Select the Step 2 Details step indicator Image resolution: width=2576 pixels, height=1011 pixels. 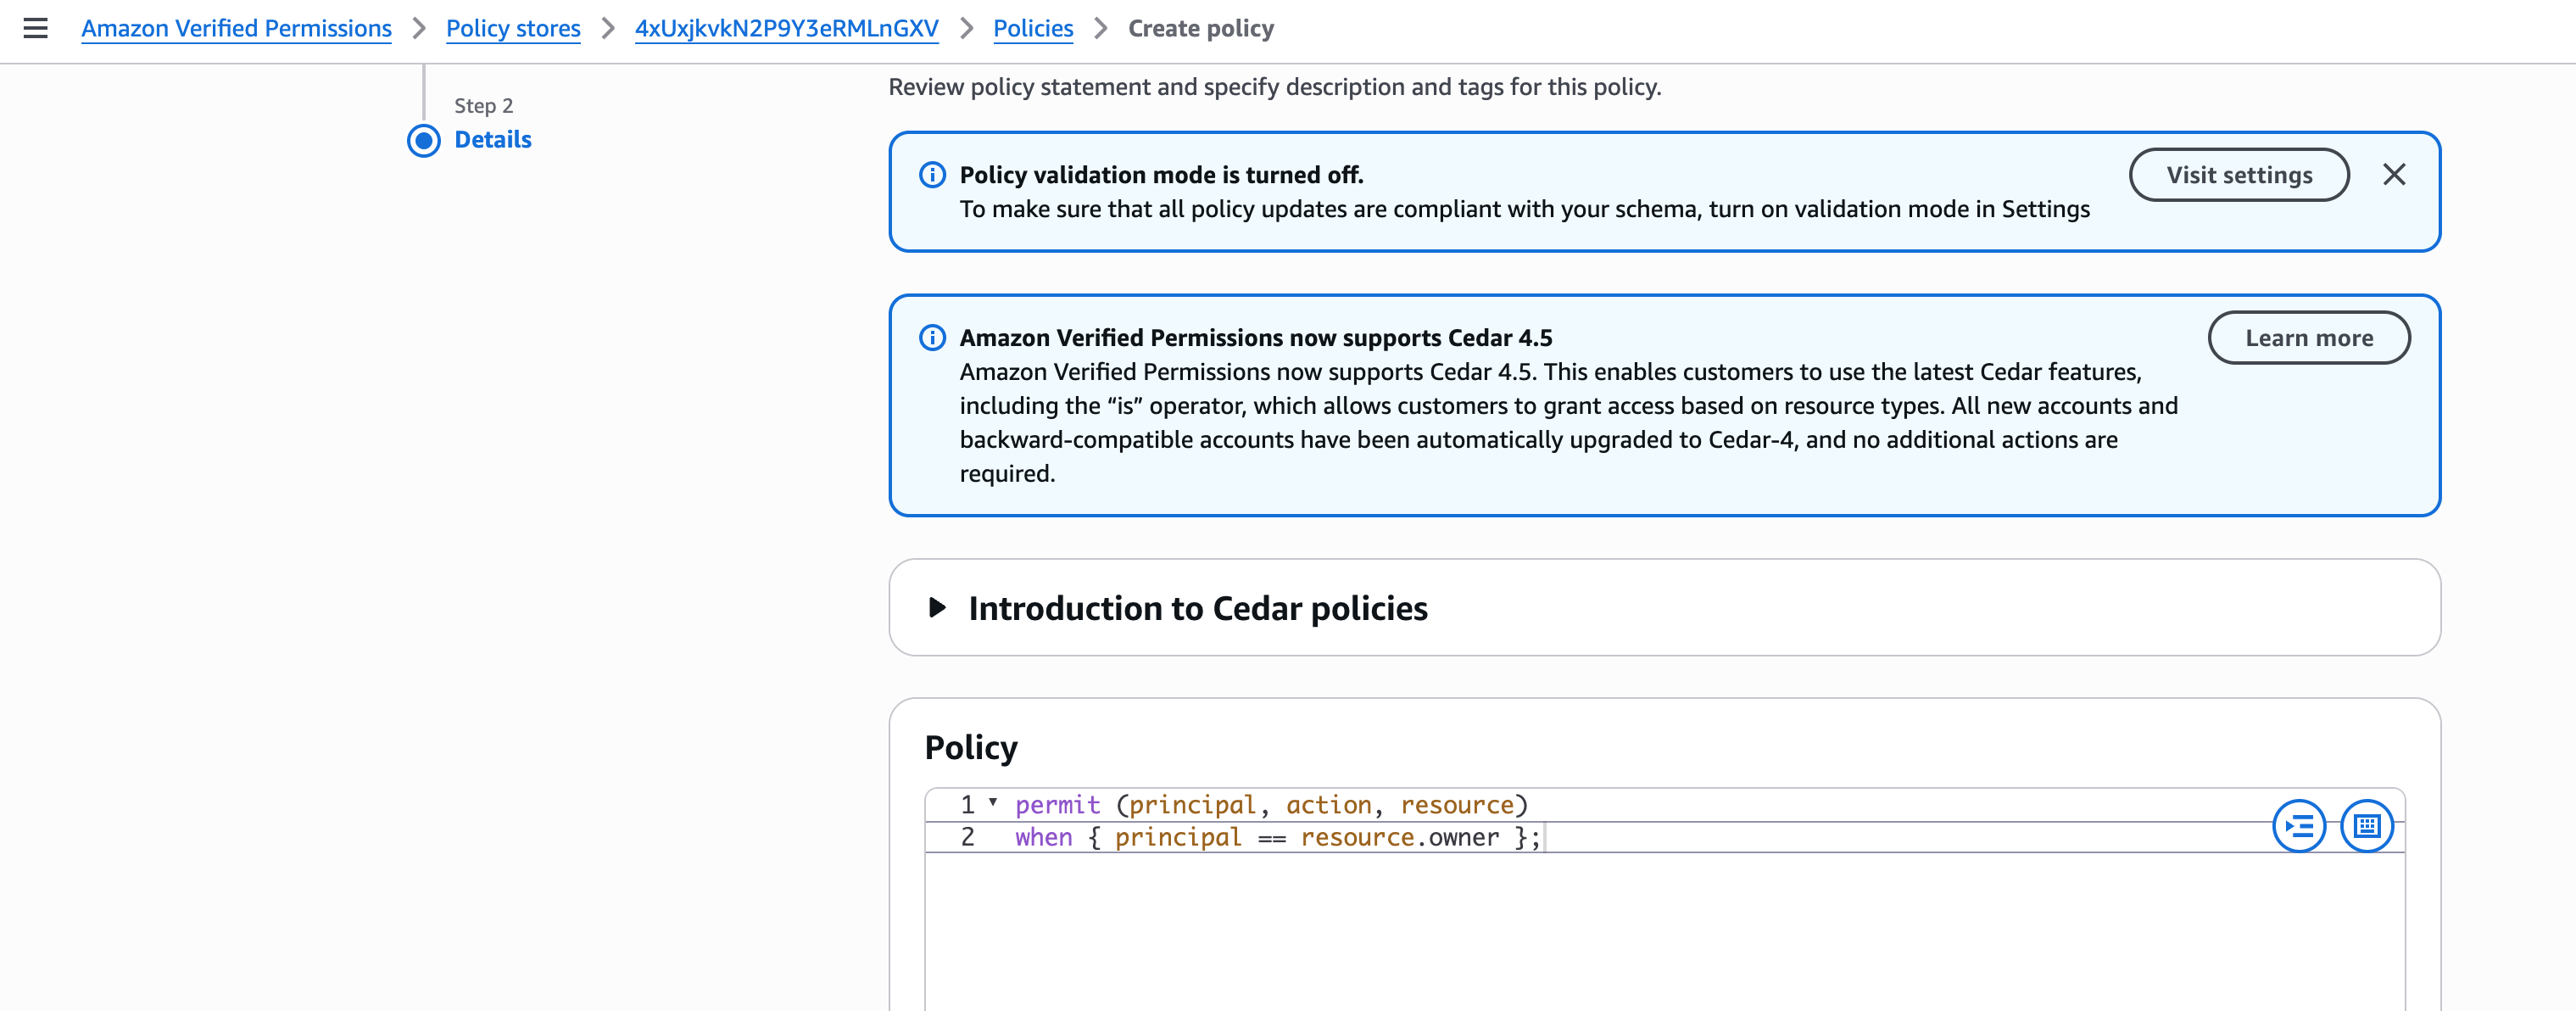click(x=424, y=140)
